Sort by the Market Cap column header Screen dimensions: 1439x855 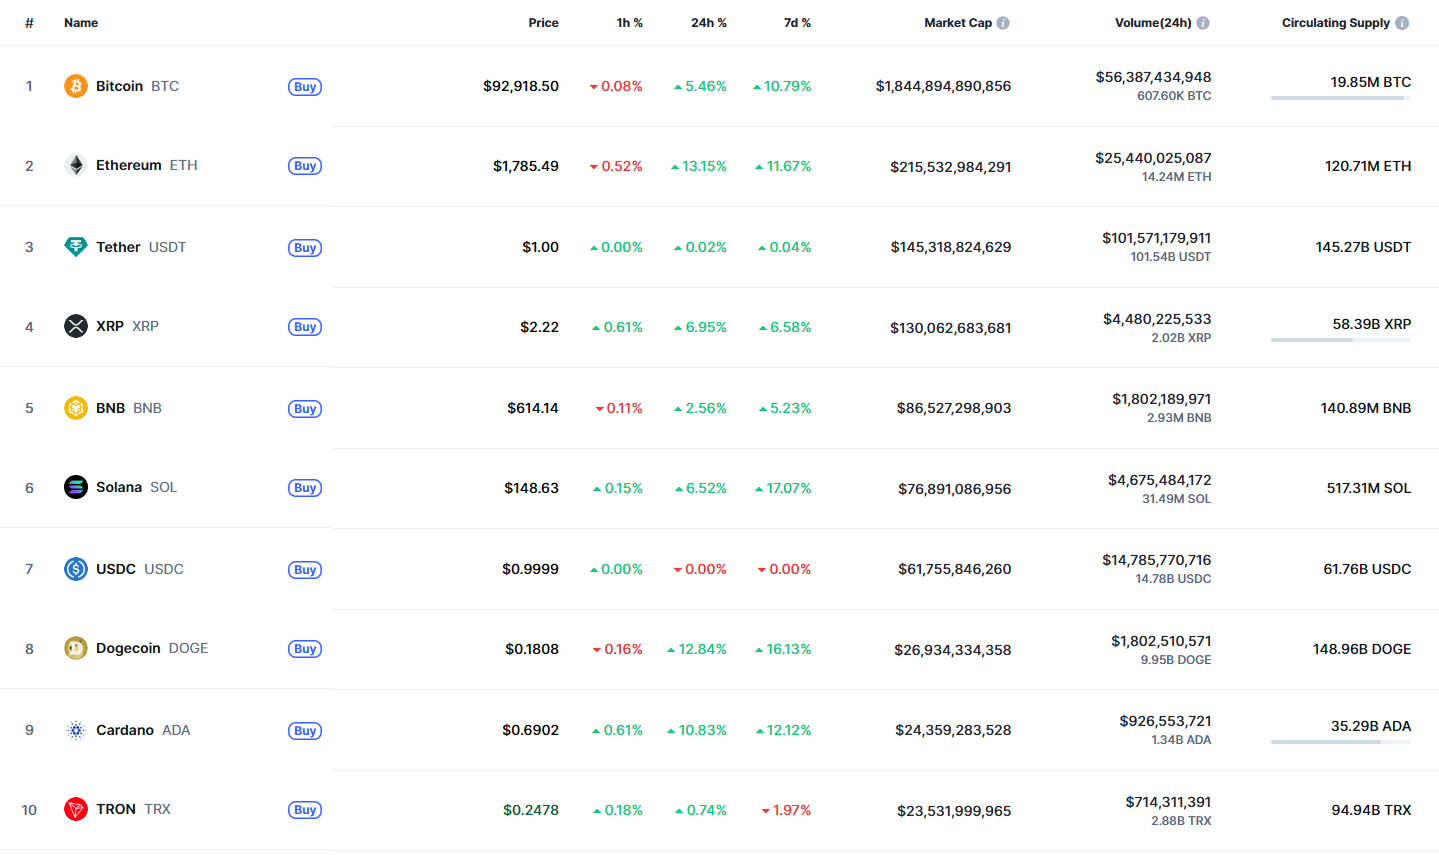[958, 23]
